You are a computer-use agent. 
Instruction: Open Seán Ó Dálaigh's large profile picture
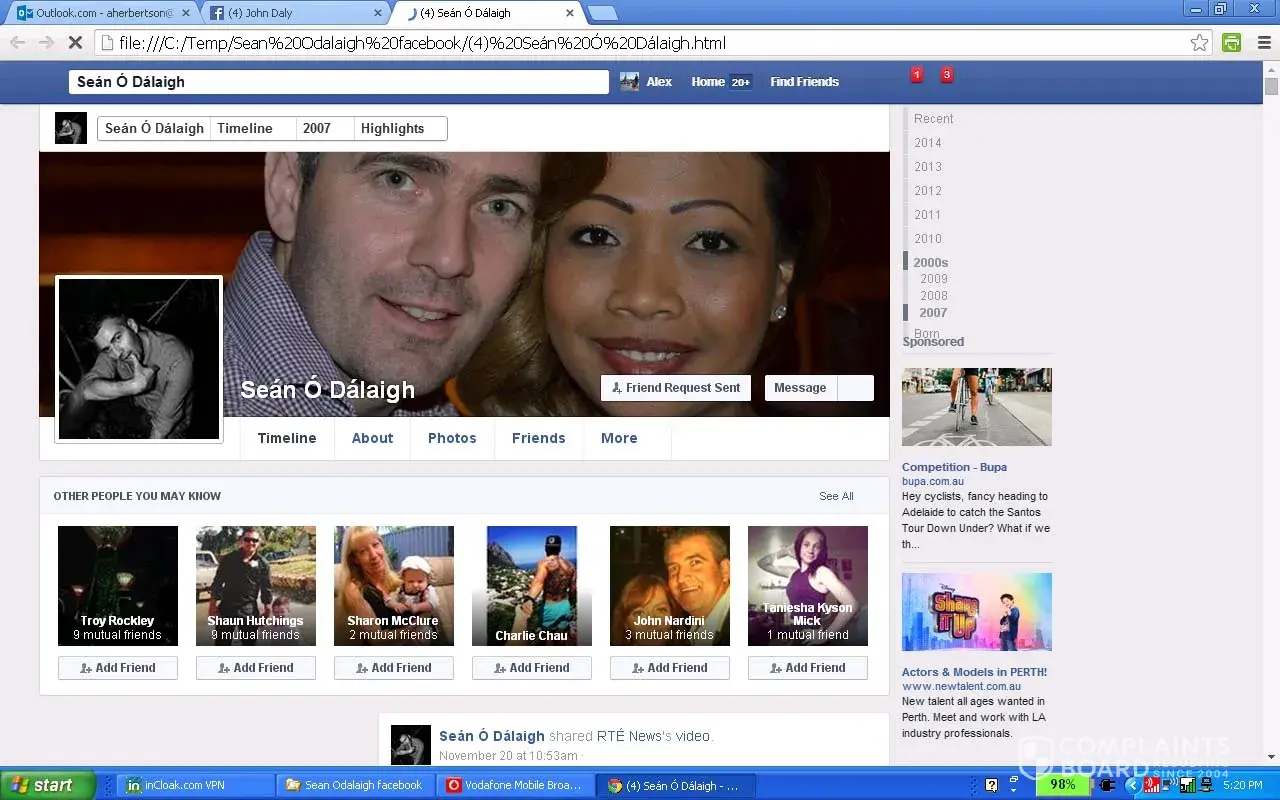pyautogui.click(x=139, y=358)
